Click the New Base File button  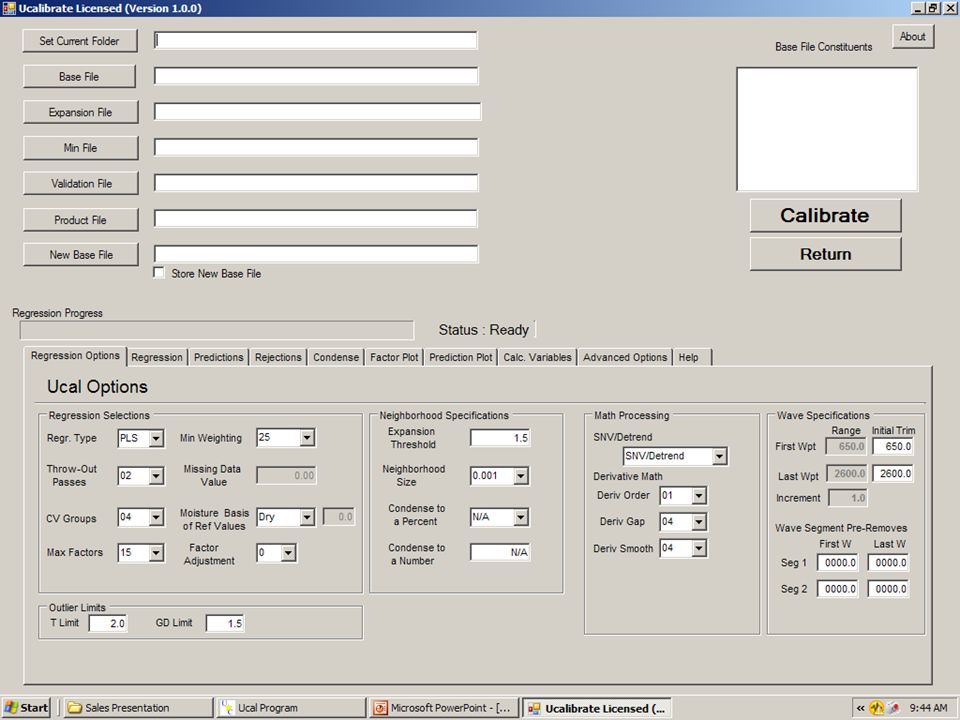point(81,255)
